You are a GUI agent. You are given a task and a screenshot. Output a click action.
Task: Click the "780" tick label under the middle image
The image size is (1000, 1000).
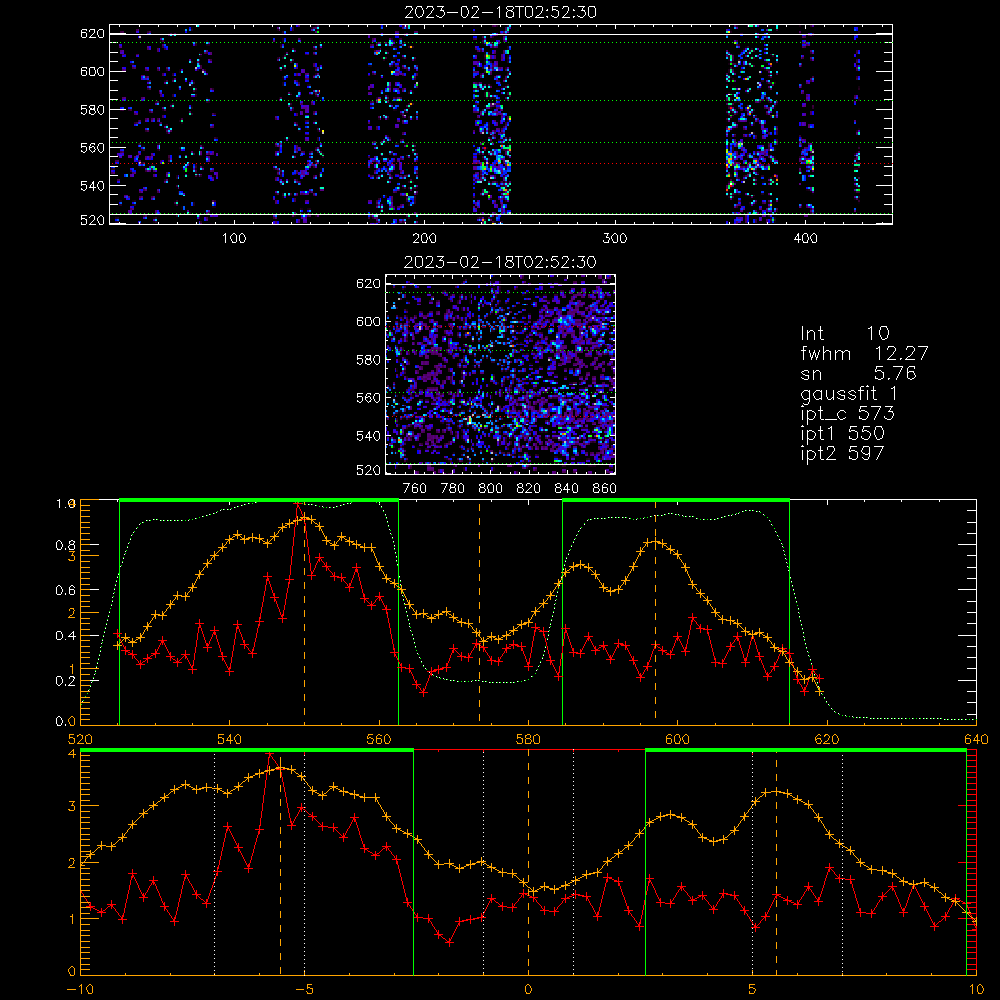click(453, 489)
